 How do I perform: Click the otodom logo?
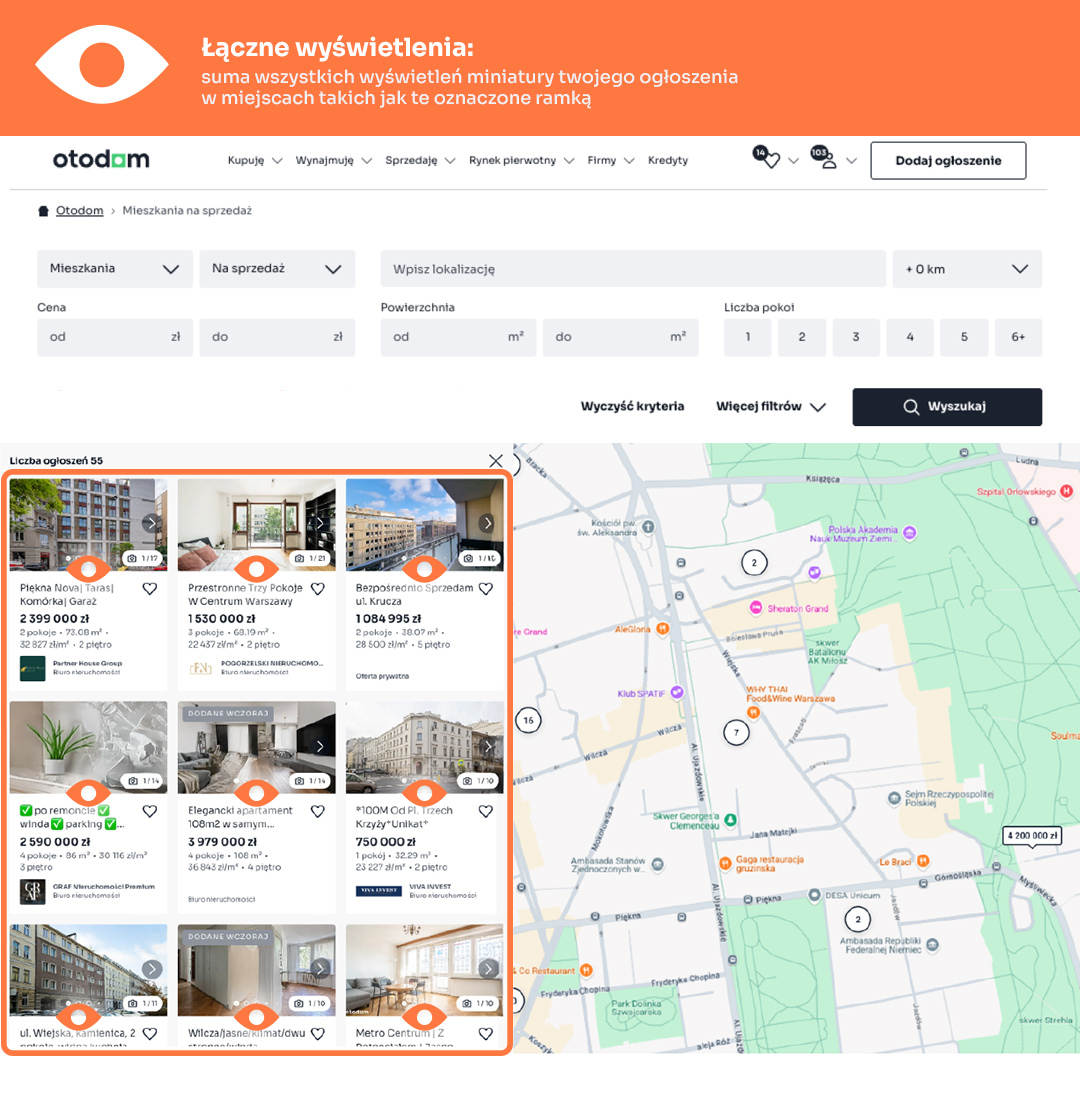(101, 160)
